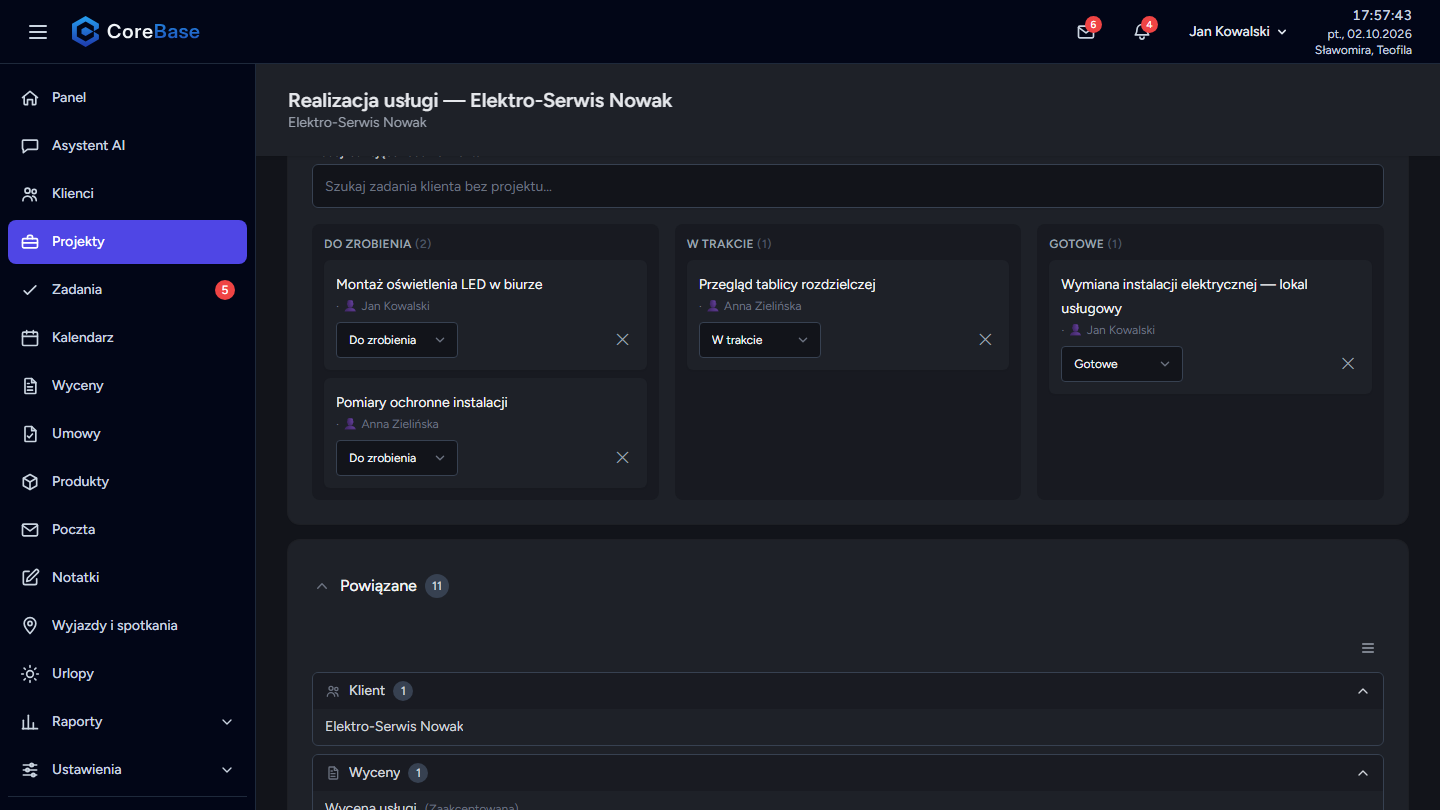Image resolution: width=1440 pixels, height=810 pixels.
Task: Open the Powiązane list options icon
Action: 1368,648
